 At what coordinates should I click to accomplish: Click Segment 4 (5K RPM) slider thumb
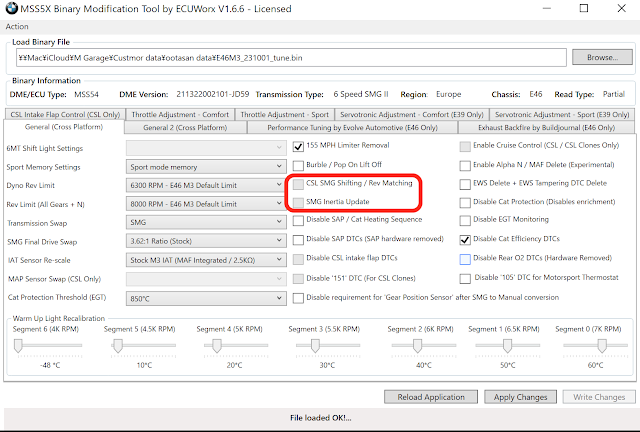(217, 346)
